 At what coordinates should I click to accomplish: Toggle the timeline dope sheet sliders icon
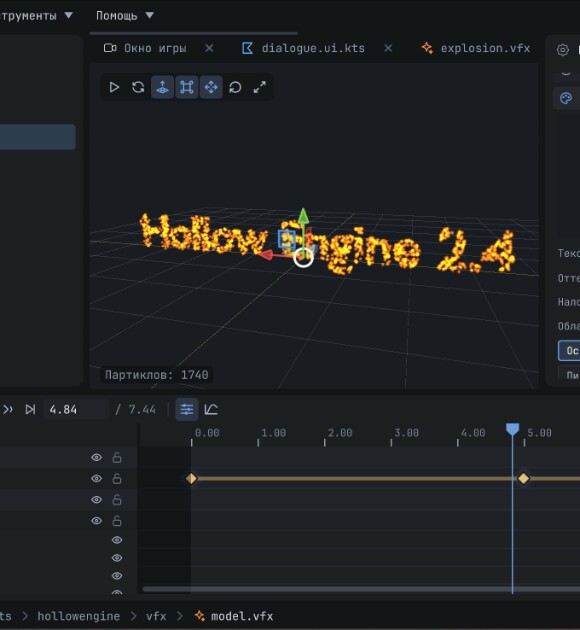tap(187, 409)
